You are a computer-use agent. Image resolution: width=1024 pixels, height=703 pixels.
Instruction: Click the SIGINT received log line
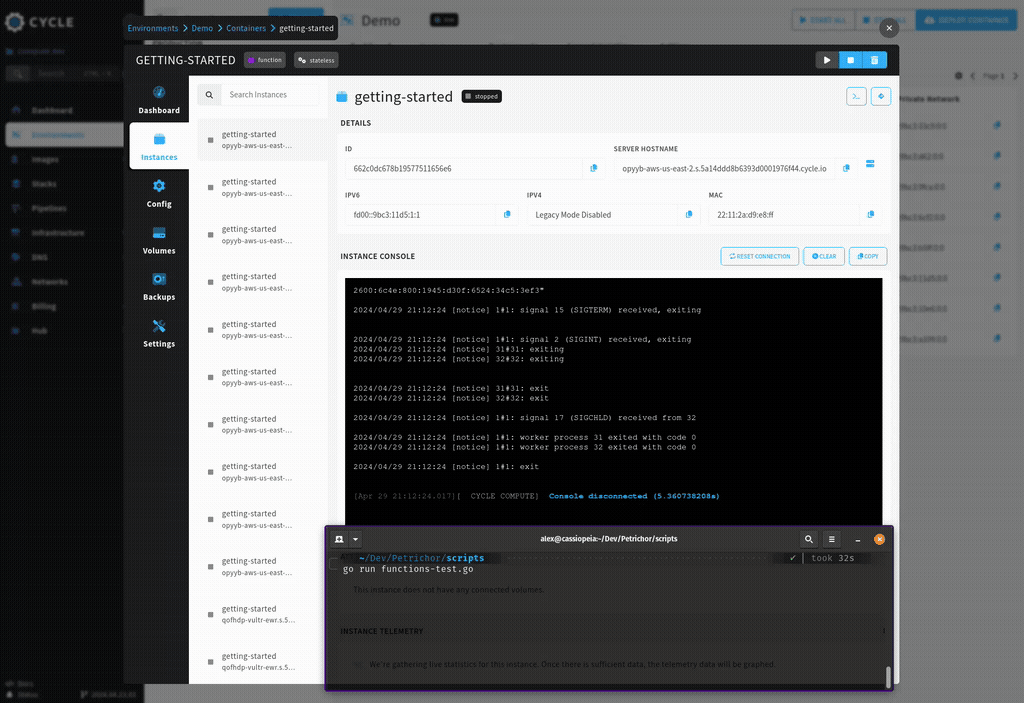[x=522, y=339]
